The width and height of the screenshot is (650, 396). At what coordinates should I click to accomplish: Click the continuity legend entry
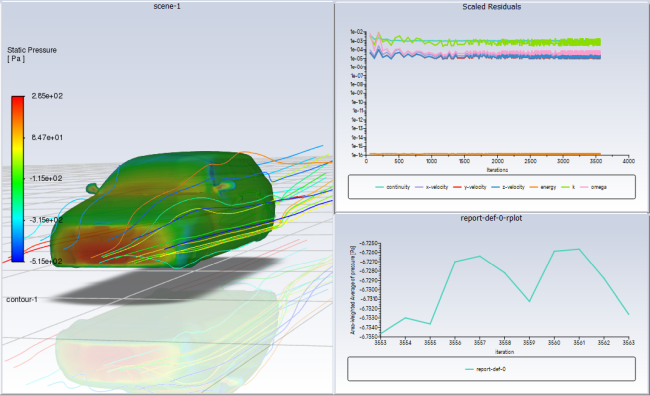(x=393, y=187)
